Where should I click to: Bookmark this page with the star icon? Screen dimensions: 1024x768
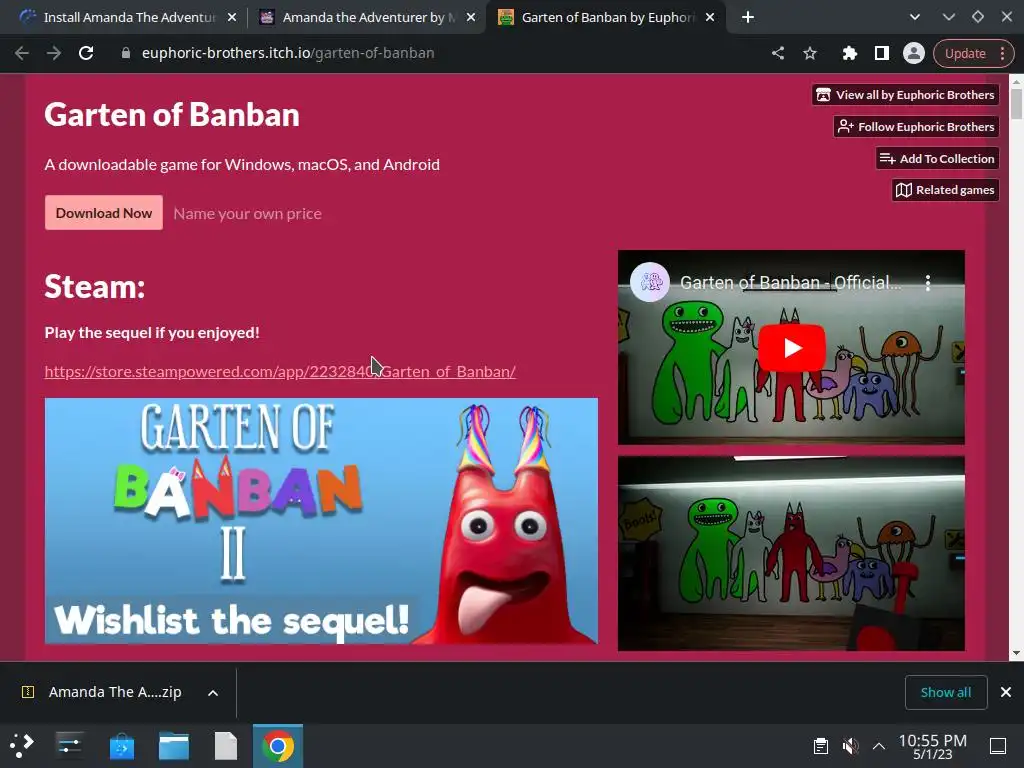click(x=810, y=53)
